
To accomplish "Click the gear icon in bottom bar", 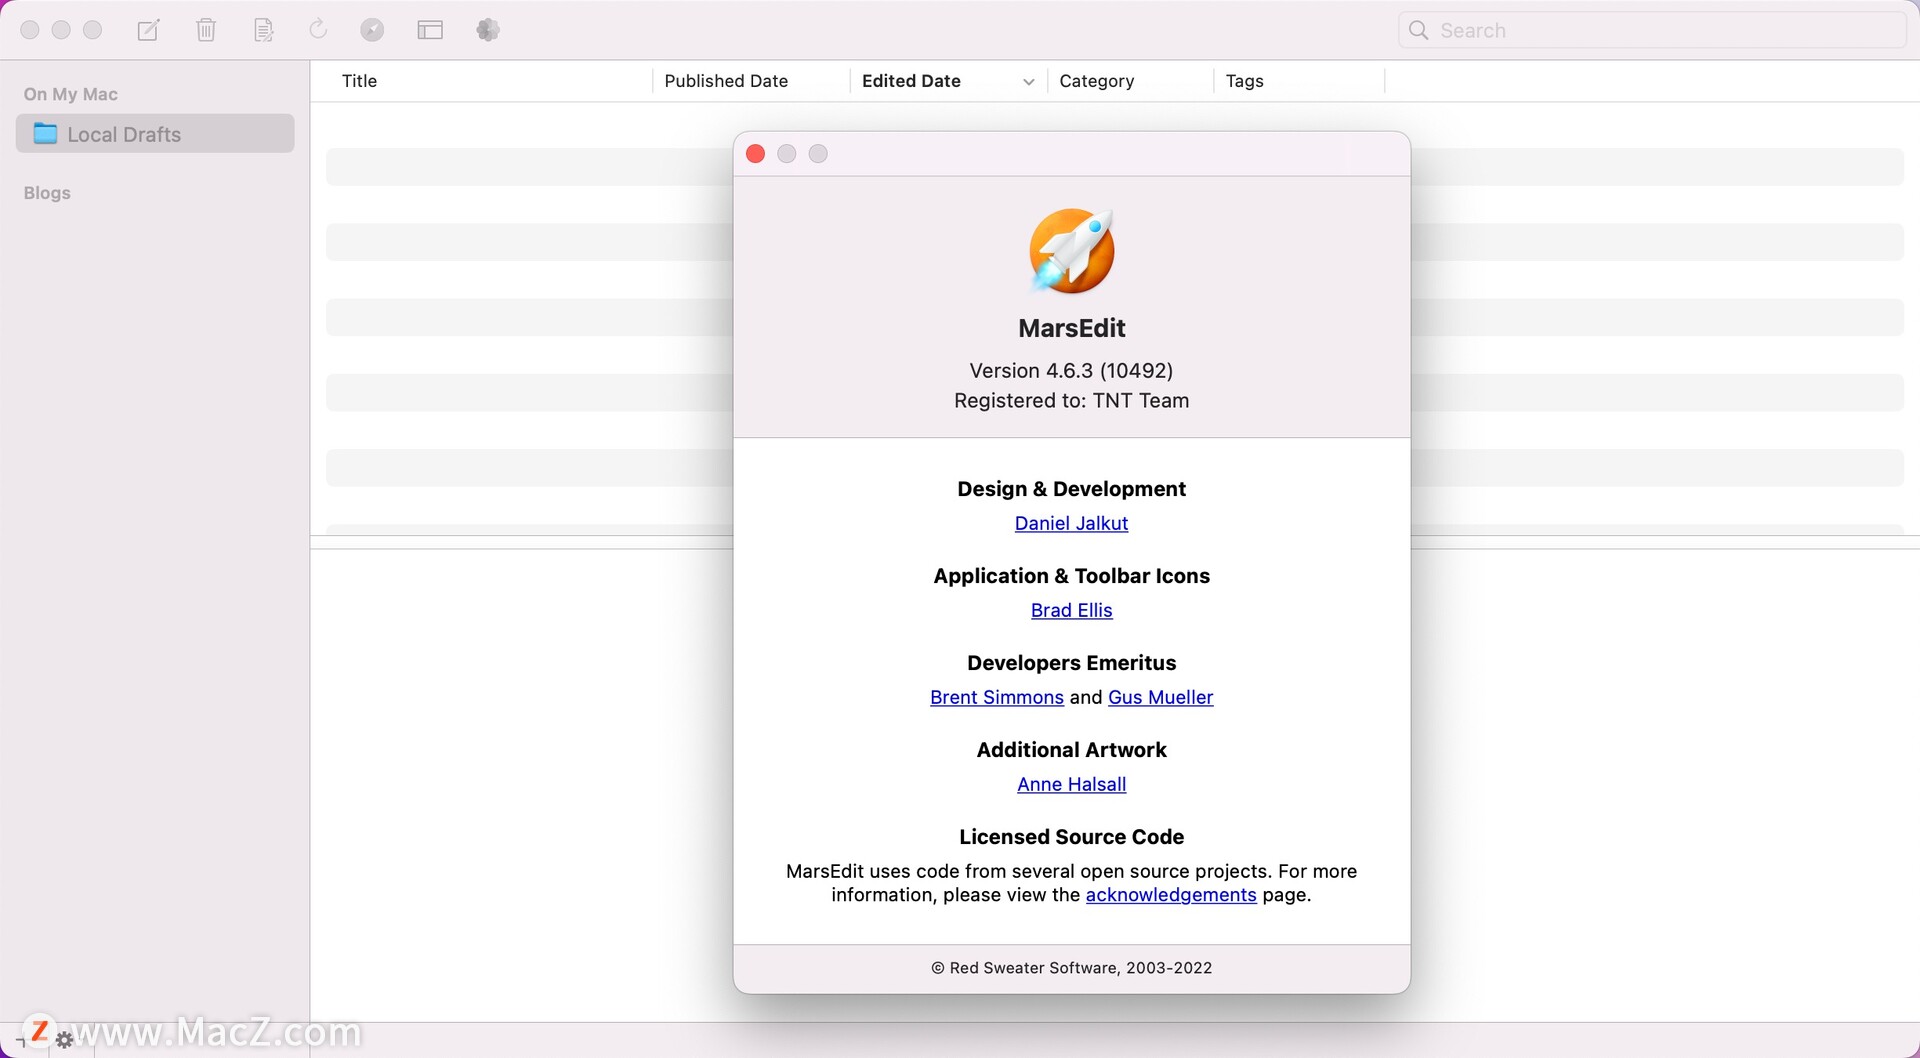I will coord(65,1040).
